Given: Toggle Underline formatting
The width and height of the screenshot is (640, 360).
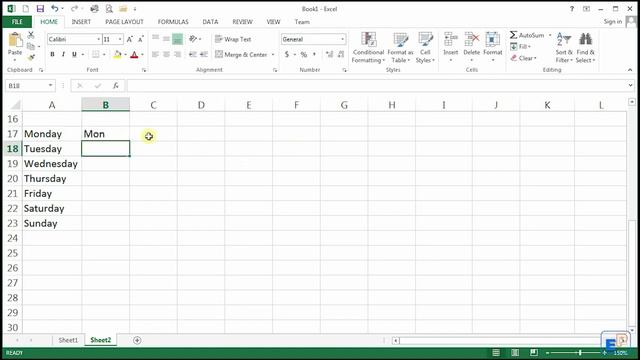Looking at the screenshot, I should [x=74, y=54].
